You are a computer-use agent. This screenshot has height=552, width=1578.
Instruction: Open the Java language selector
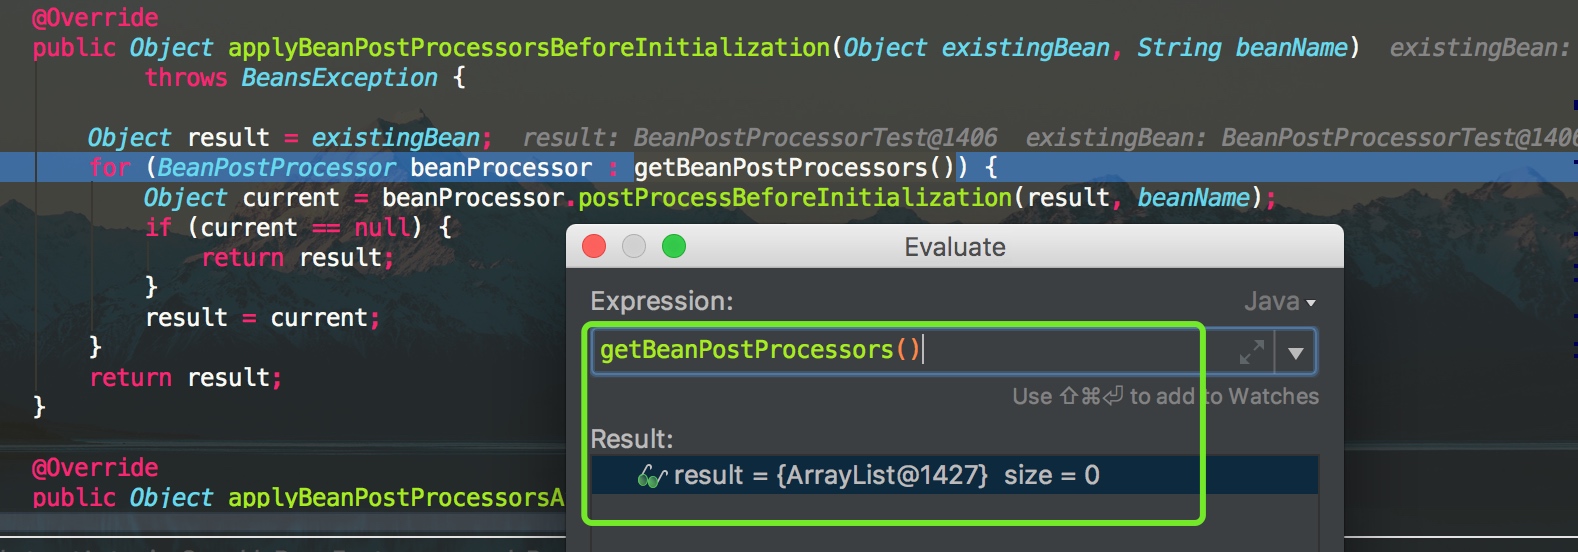click(x=1279, y=302)
